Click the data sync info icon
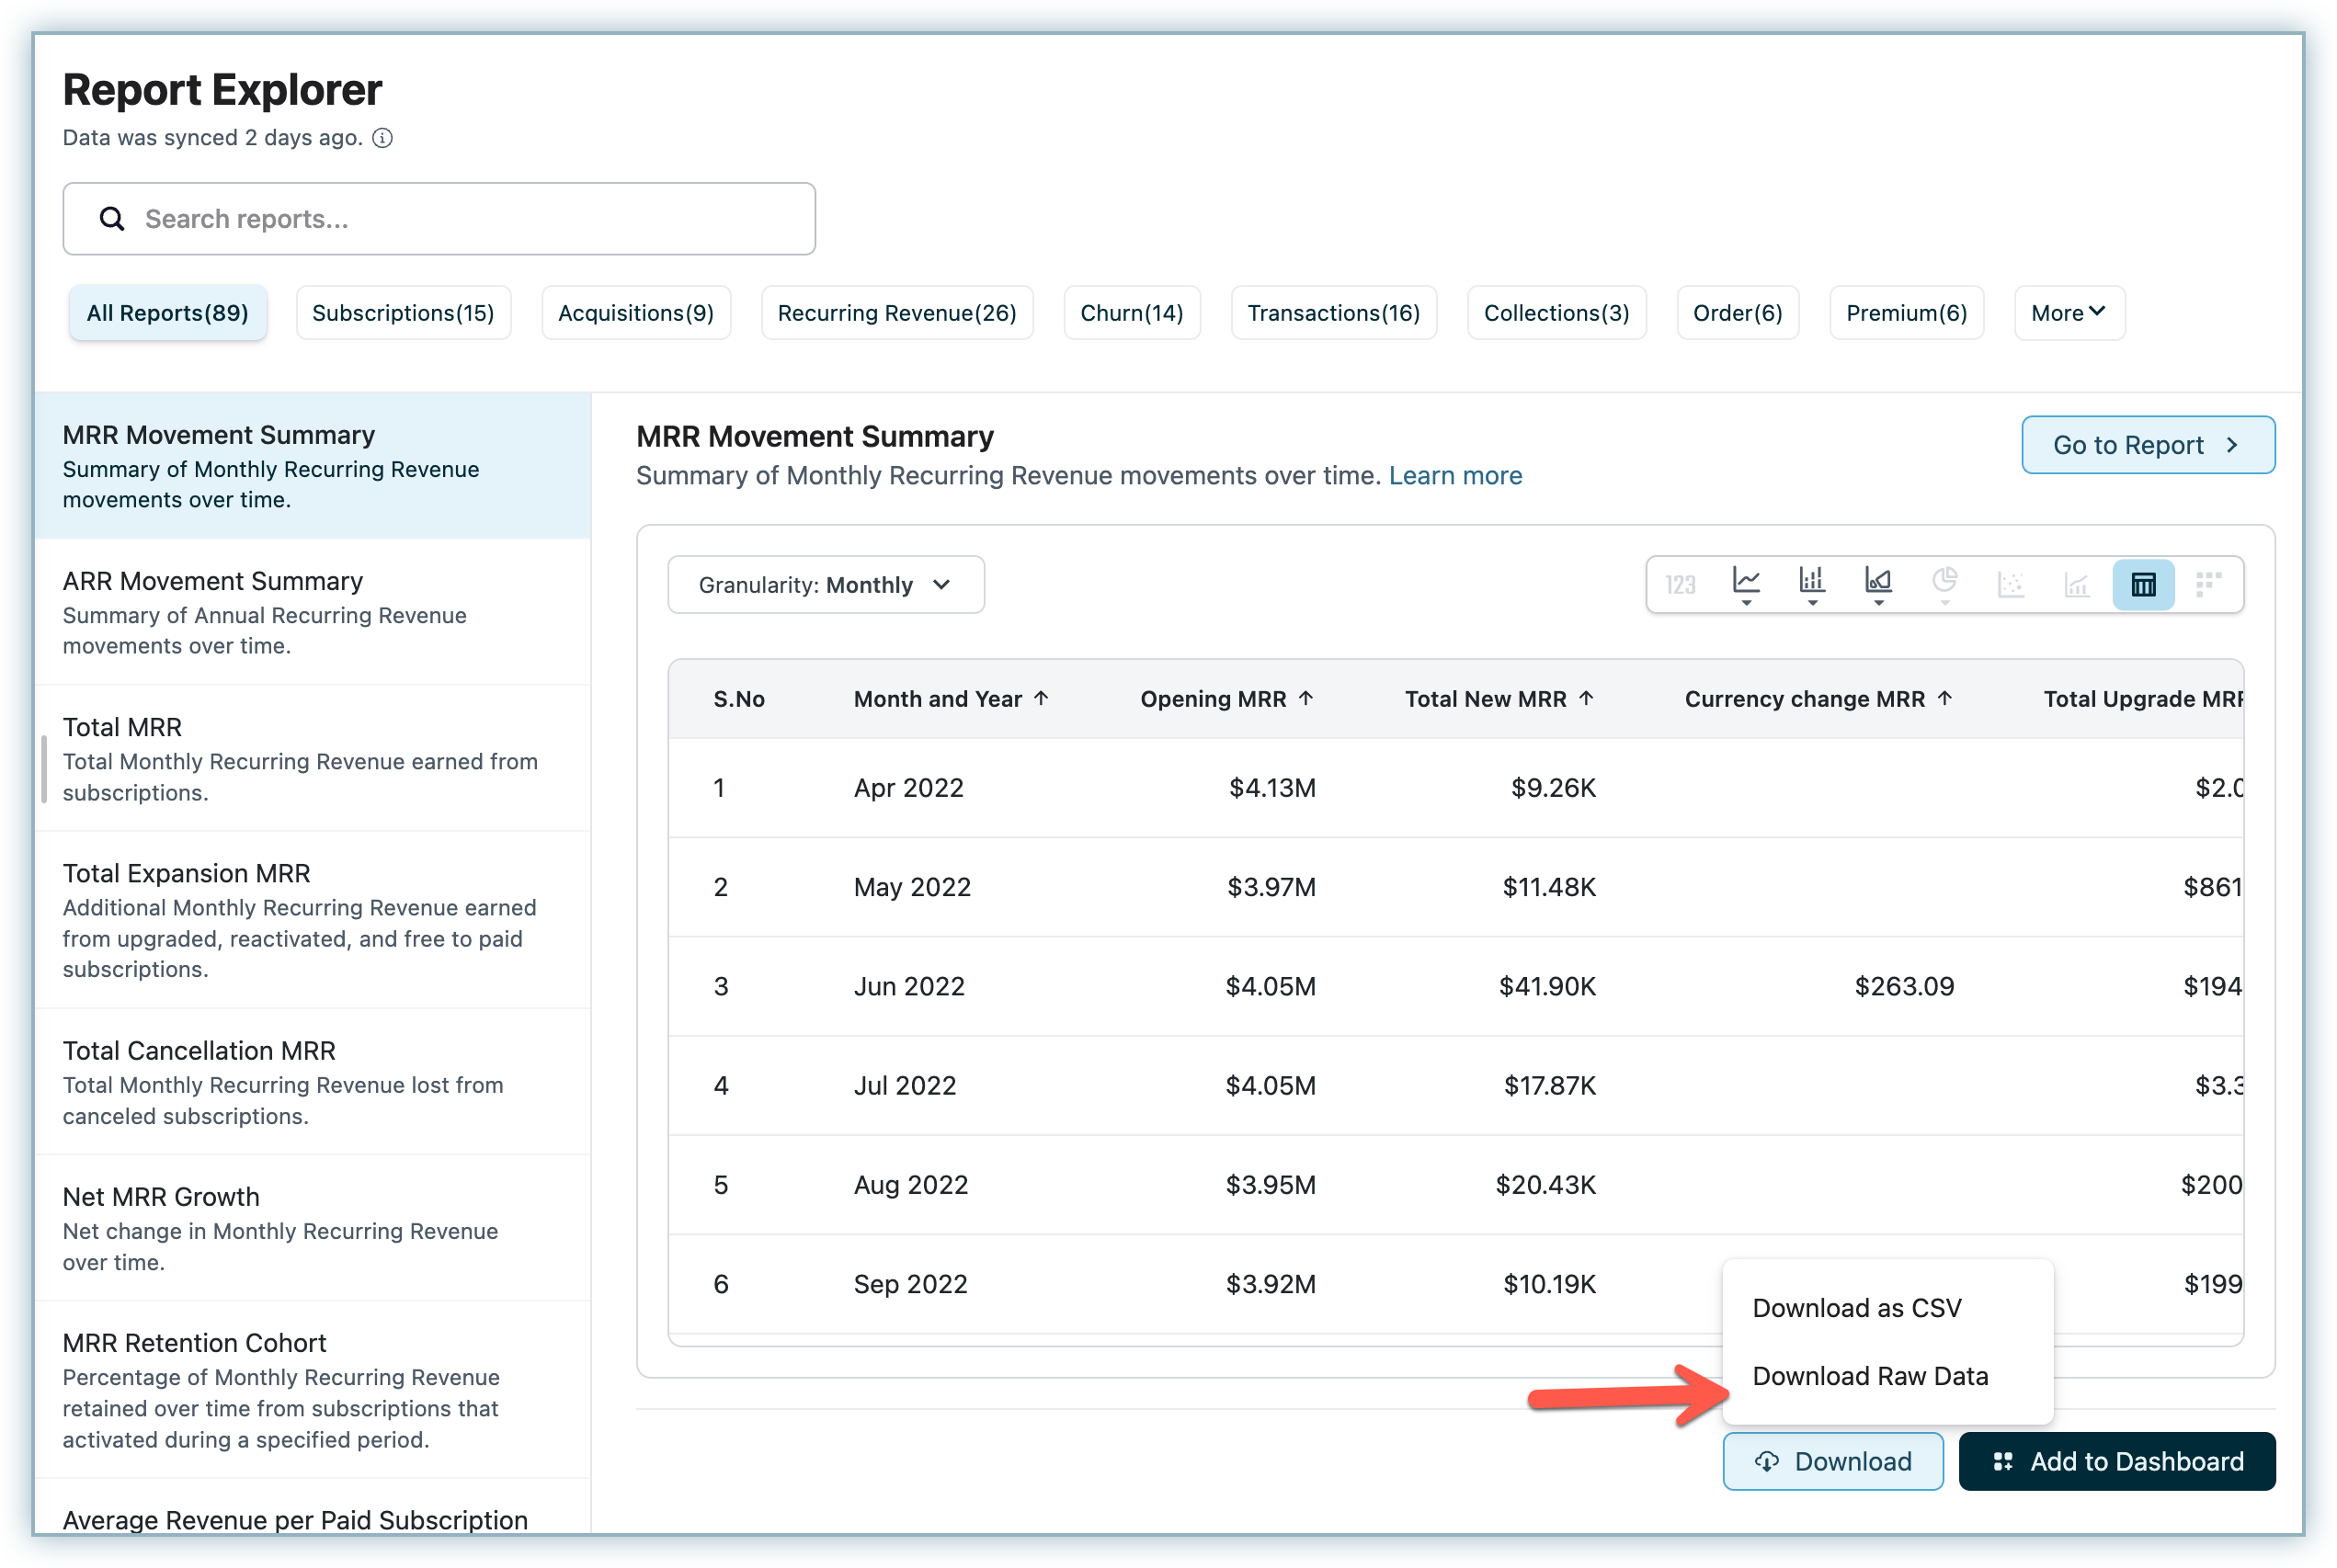The height and width of the screenshot is (1568, 2337). [x=383, y=138]
